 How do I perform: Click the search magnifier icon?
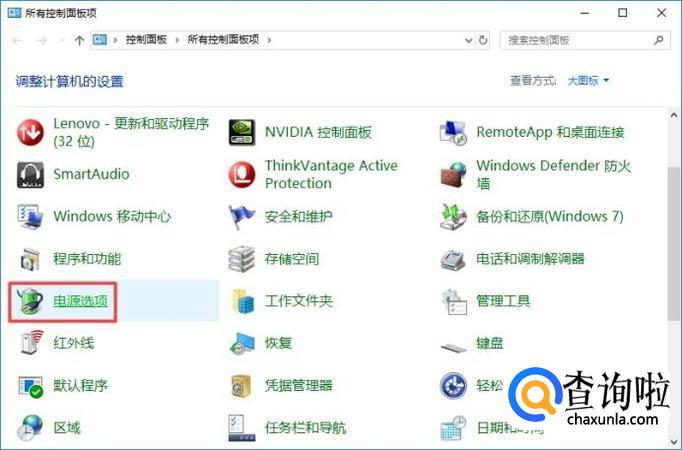pos(659,40)
